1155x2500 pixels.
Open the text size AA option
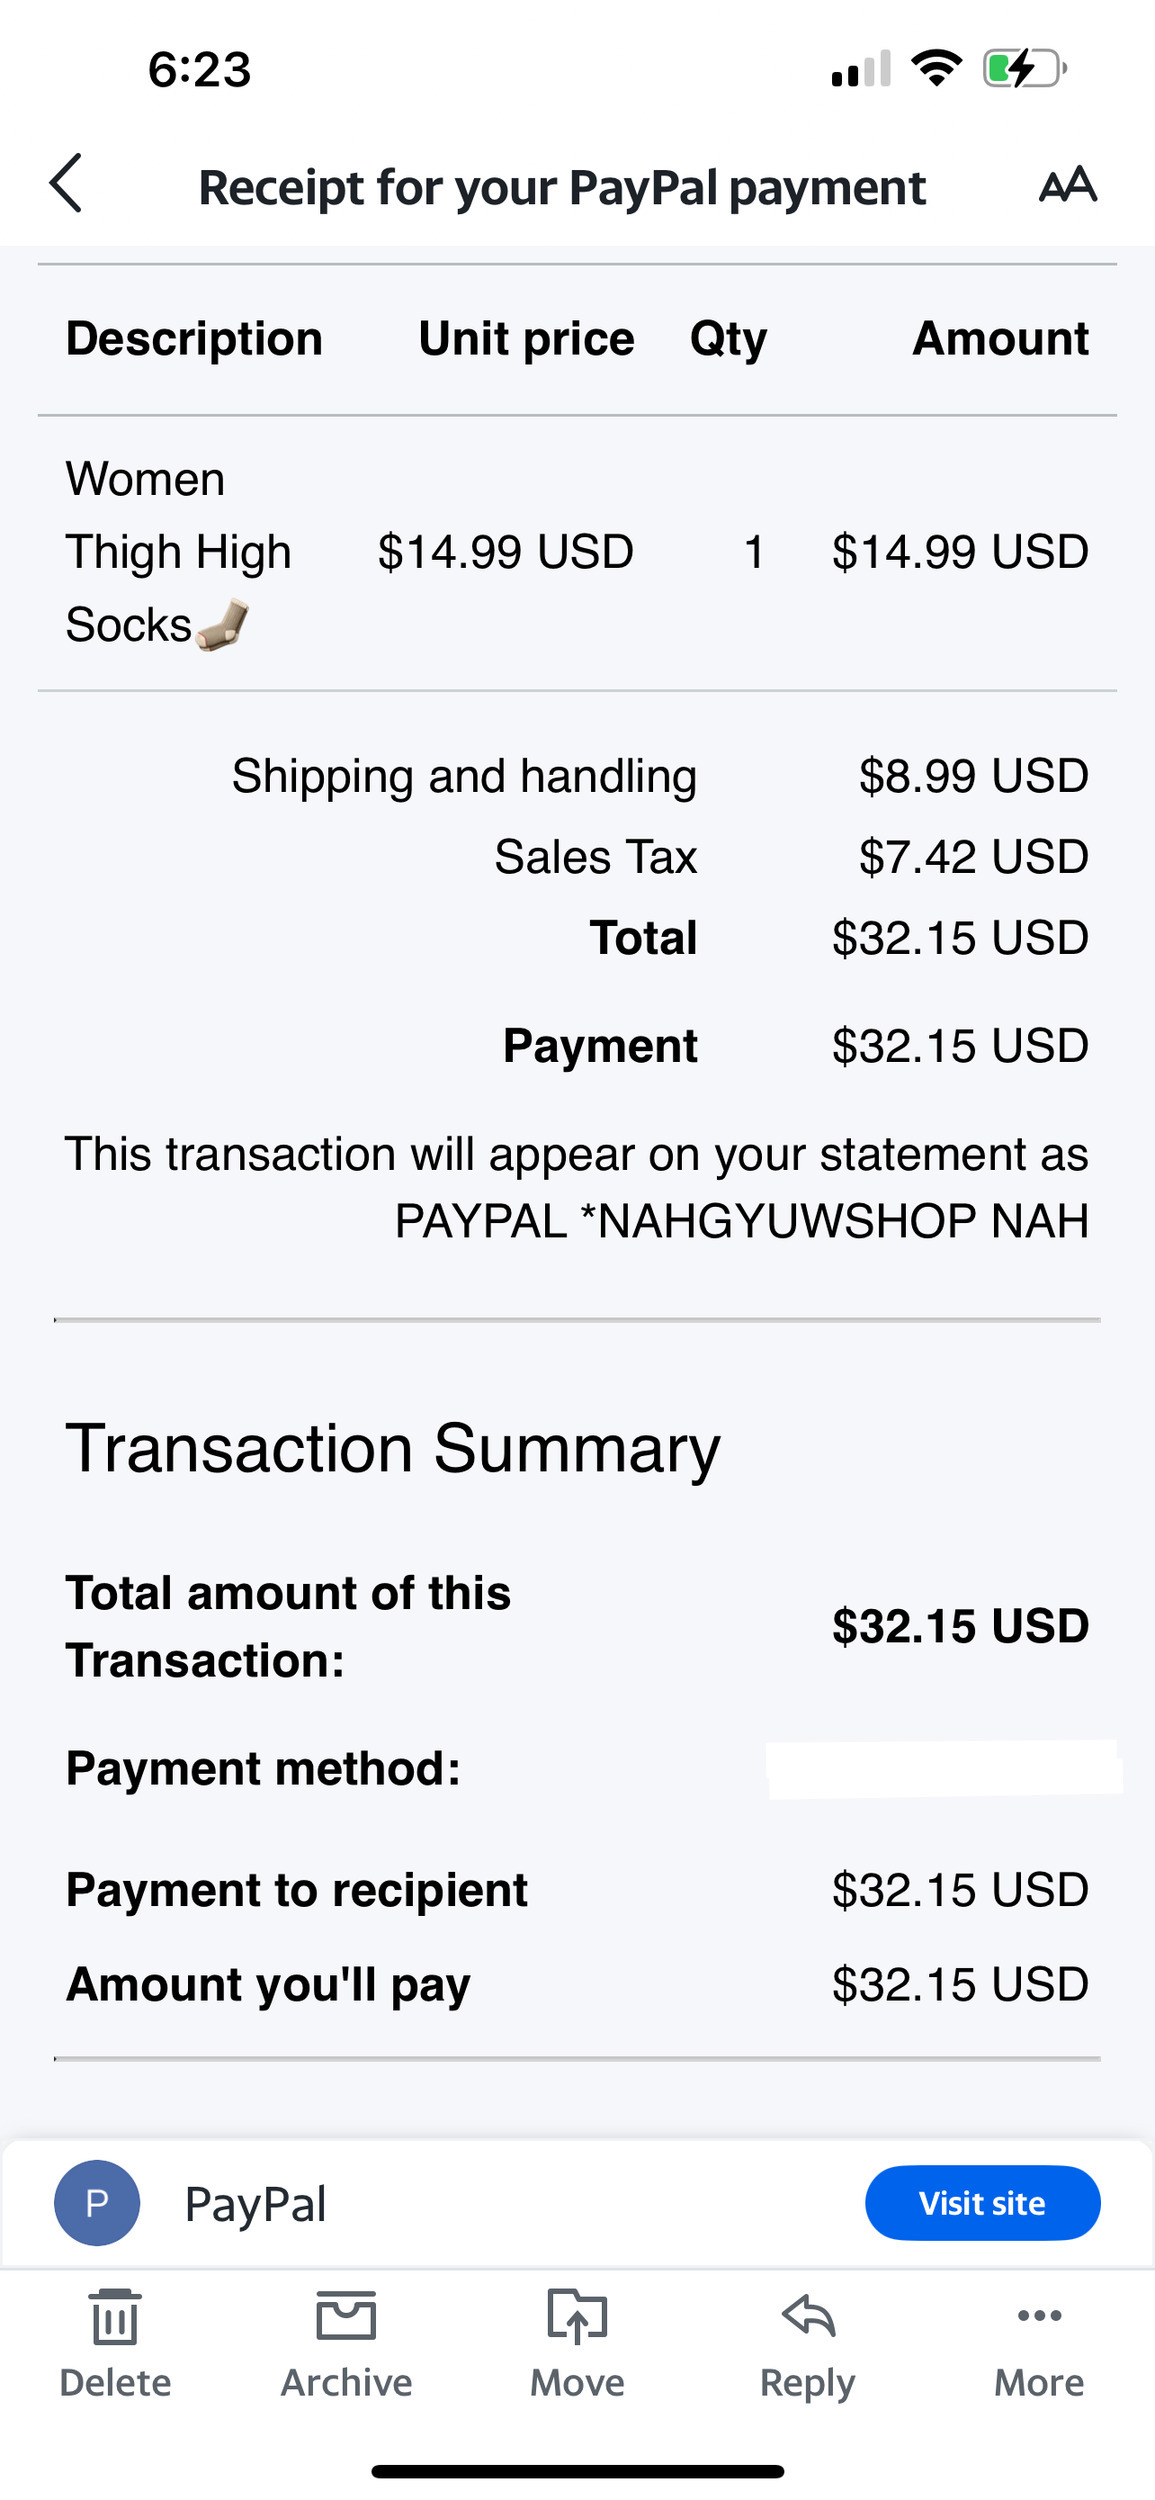click(1068, 185)
